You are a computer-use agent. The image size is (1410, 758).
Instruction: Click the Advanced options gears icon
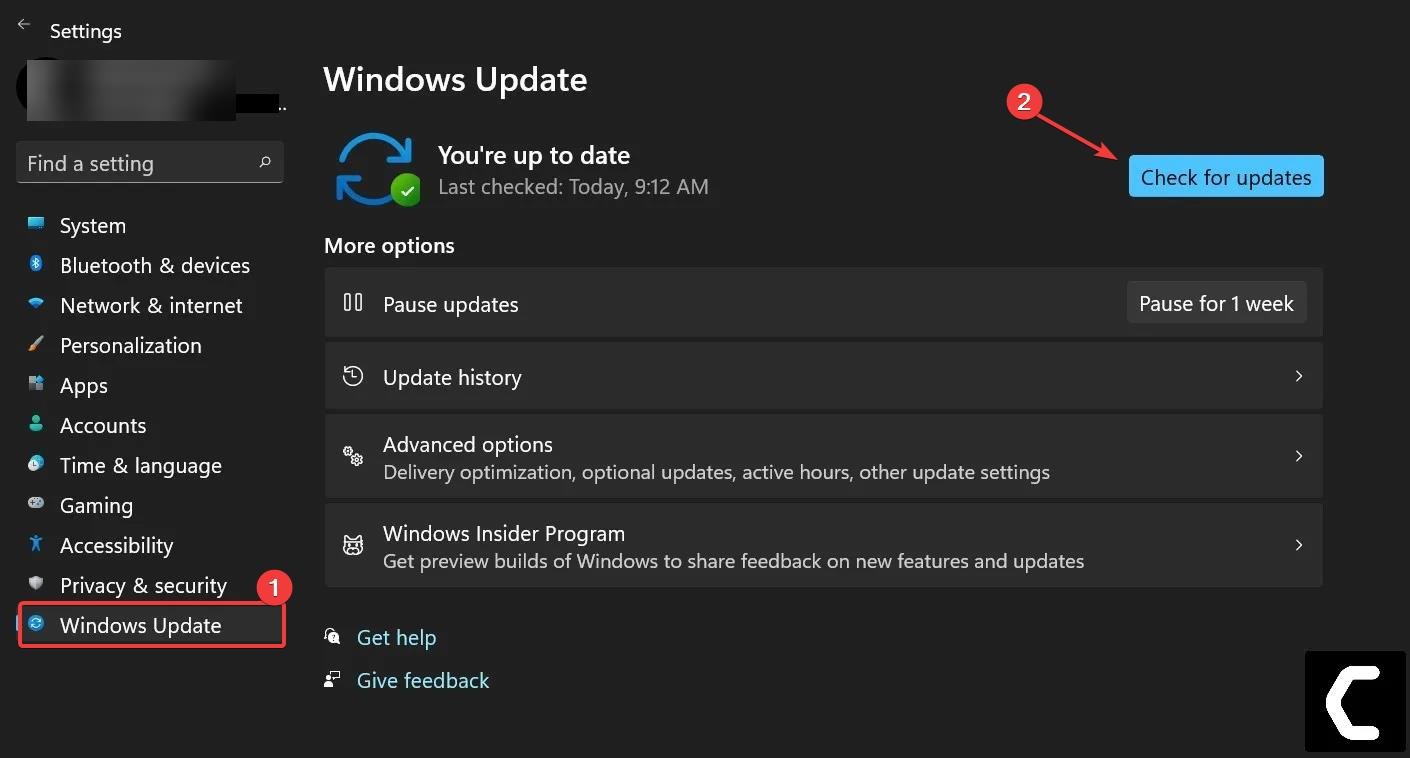pyautogui.click(x=353, y=456)
